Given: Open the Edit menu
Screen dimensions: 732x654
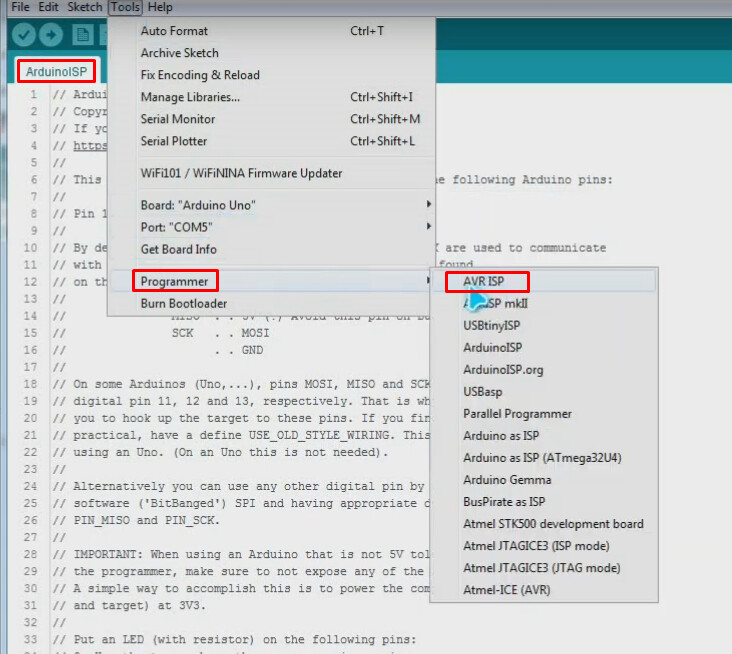Looking at the screenshot, I should pyautogui.click(x=48, y=7).
